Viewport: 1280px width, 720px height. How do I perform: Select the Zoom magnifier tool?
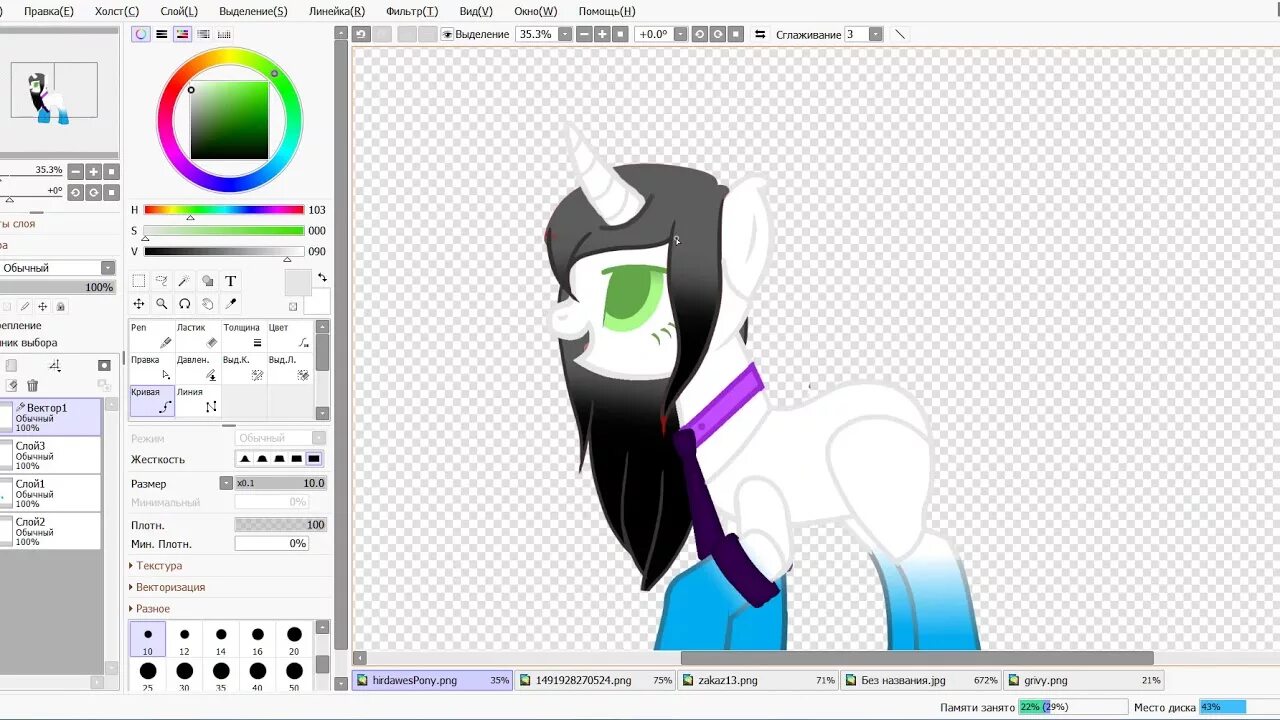pos(161,304)
